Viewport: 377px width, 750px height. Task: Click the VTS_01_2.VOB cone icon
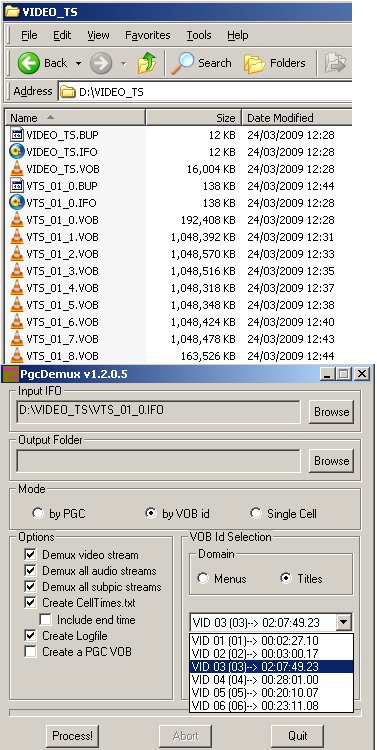pos(17,254)
